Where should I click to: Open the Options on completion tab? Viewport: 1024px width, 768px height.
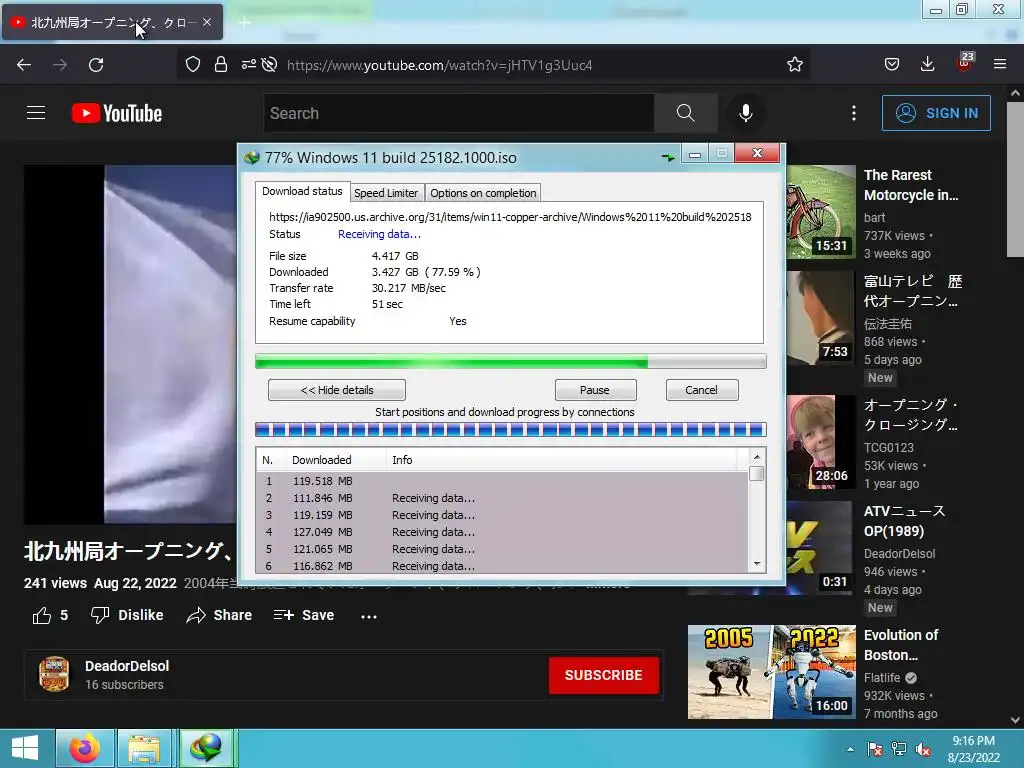(483, 193)
